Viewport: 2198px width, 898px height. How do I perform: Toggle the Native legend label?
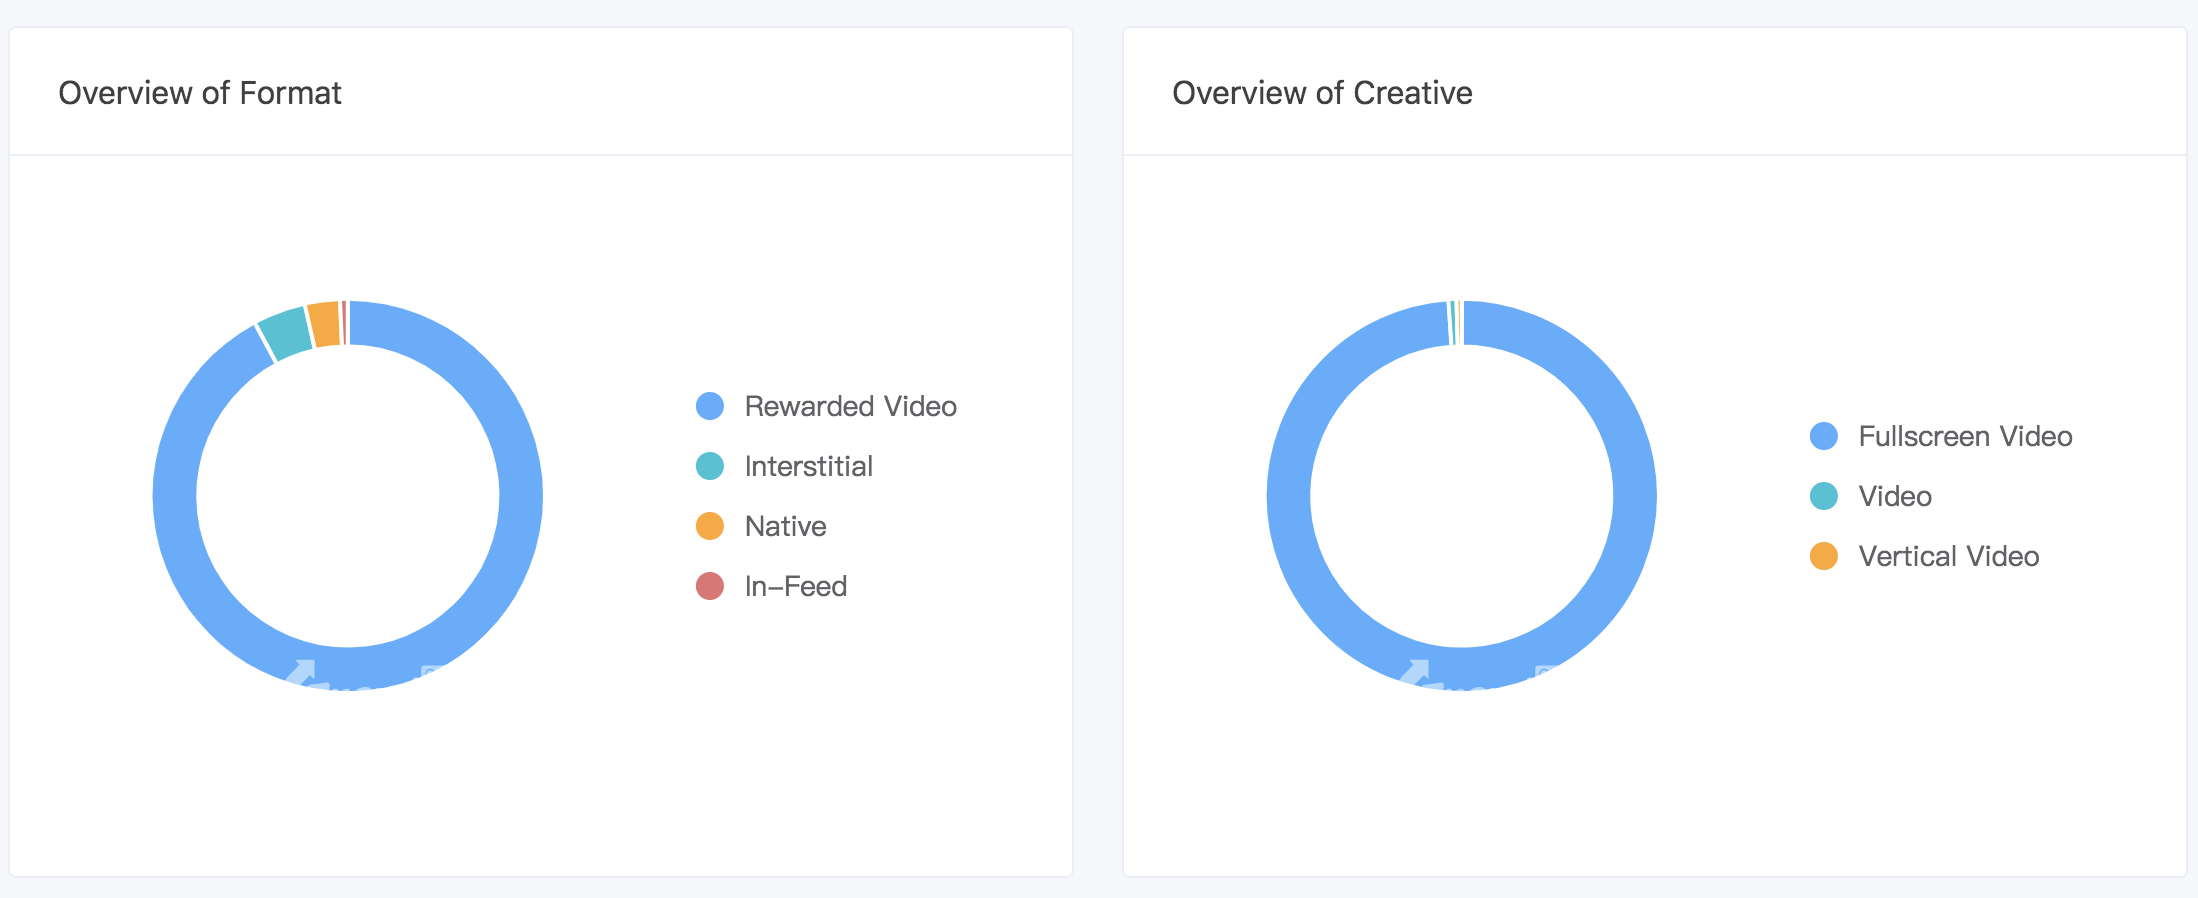click(x=785, y=526)
